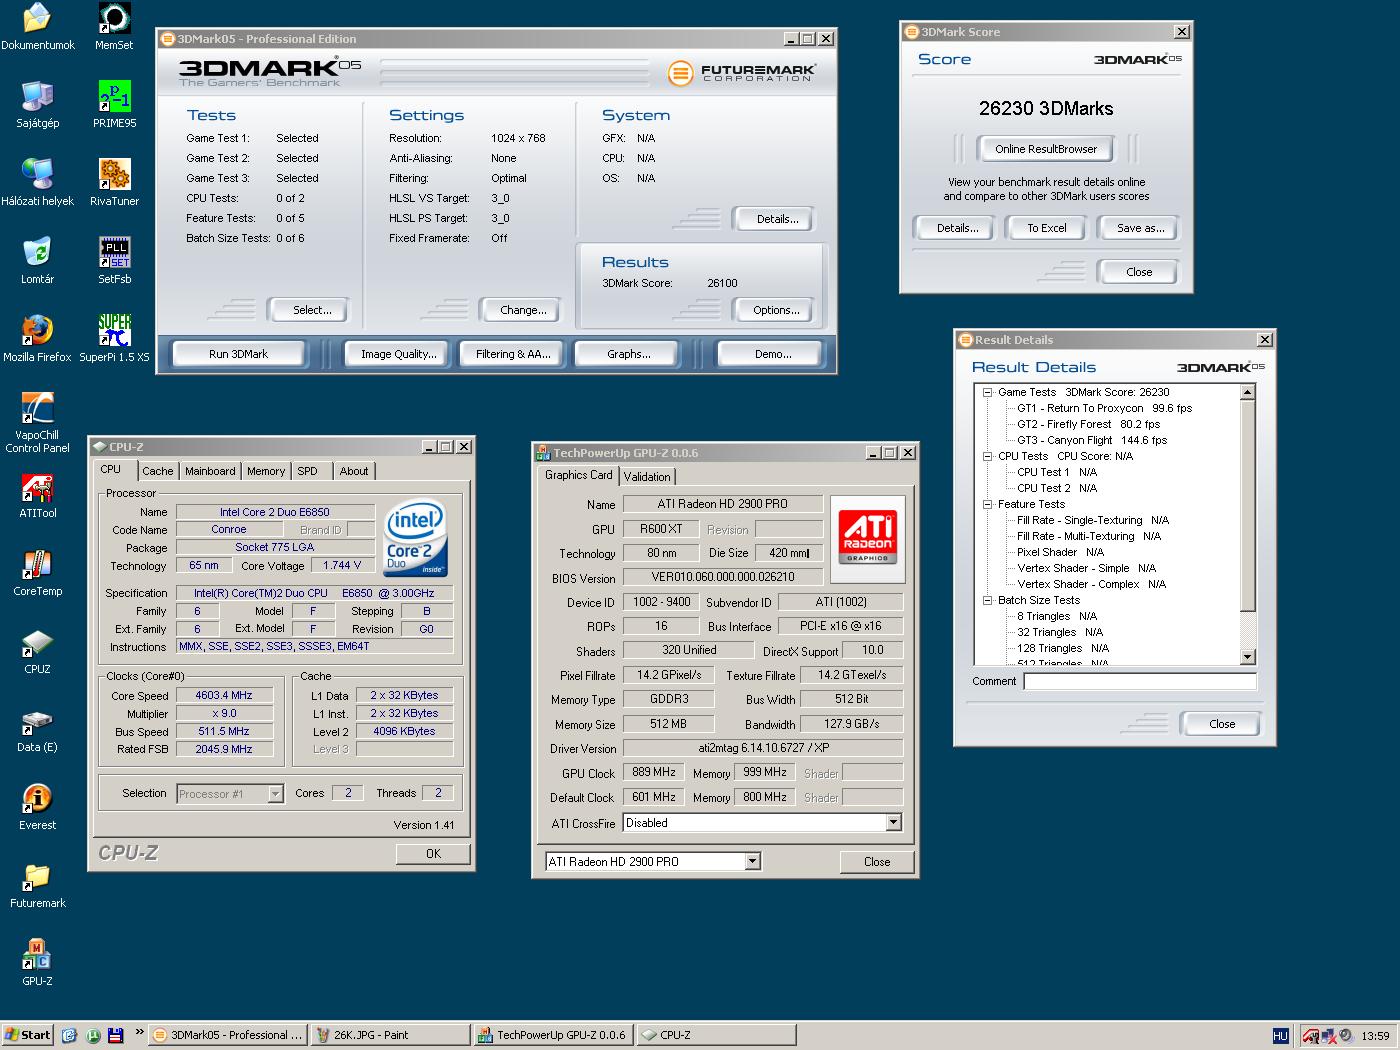Switch to Validation tab in GPU-Z
Screen dimensions: 1400x1050
pos(647,477)
